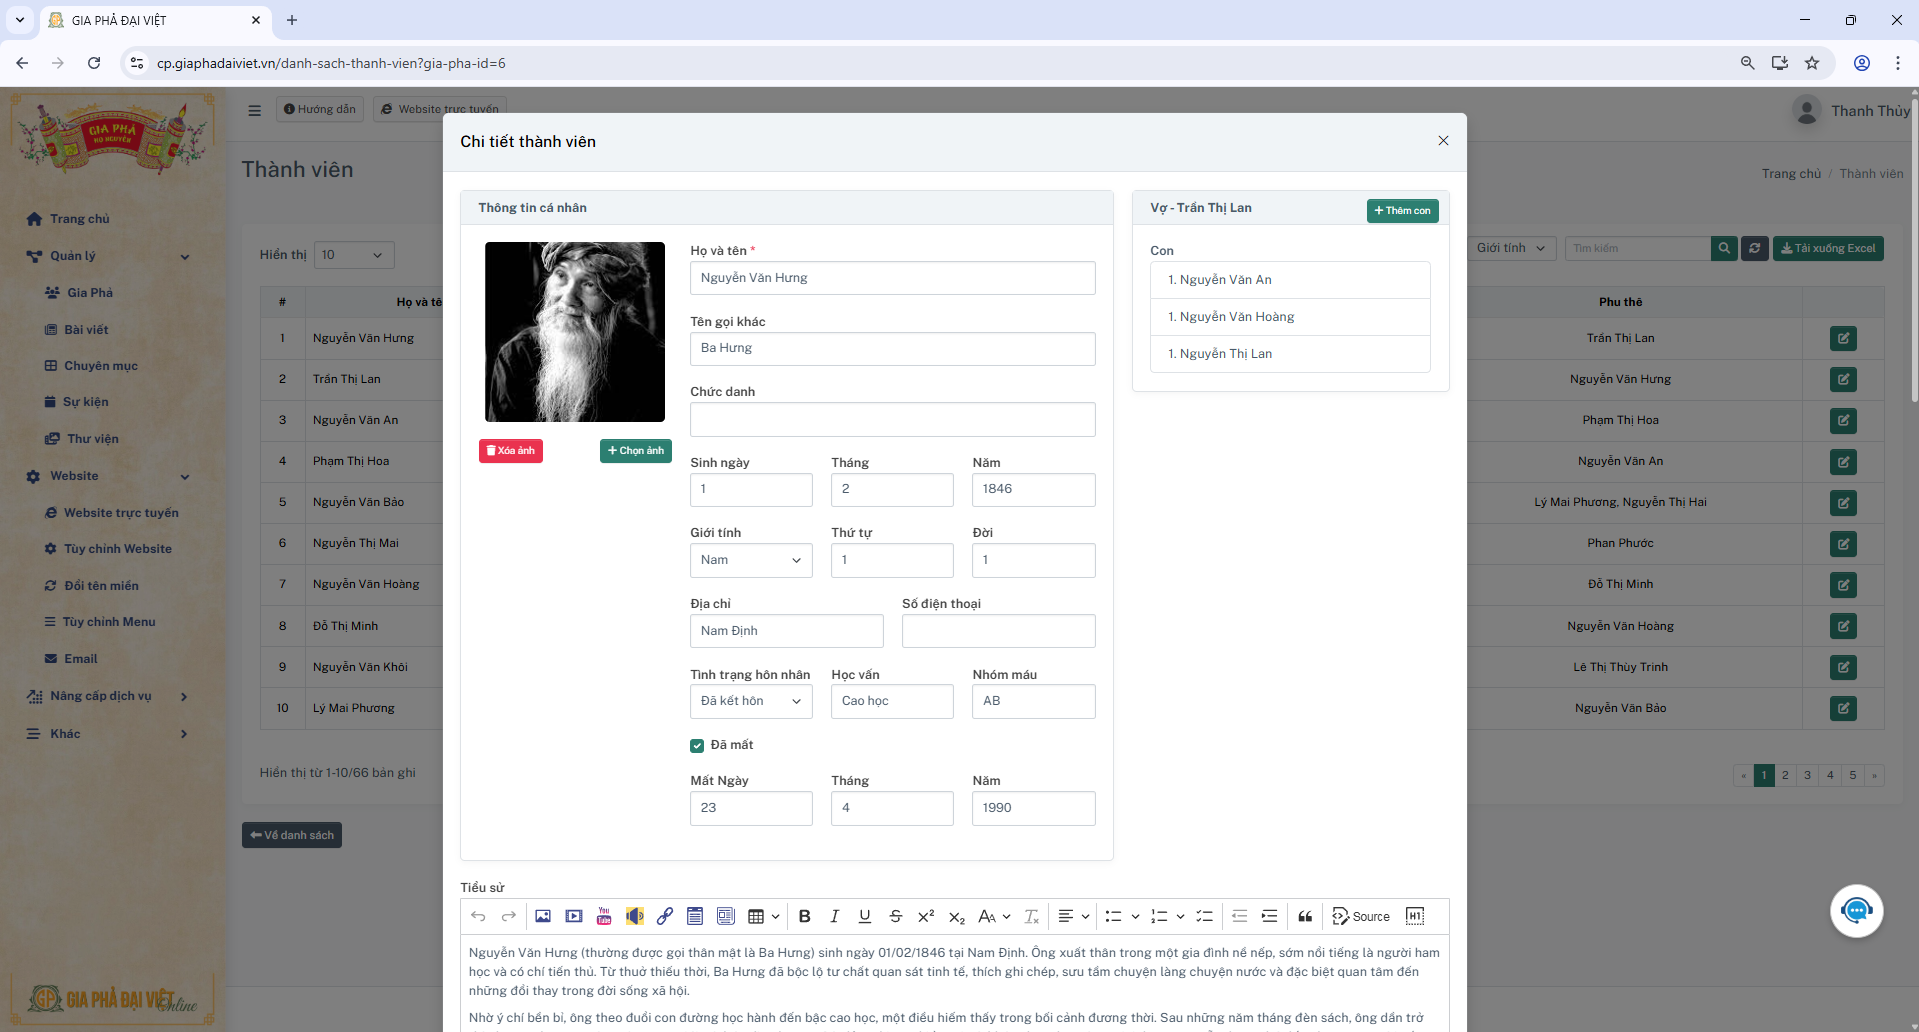Insert a YouTube video in the biography editor
Image resolution: width=1919 pixels, height=1032 pixels.
(604, 916)
